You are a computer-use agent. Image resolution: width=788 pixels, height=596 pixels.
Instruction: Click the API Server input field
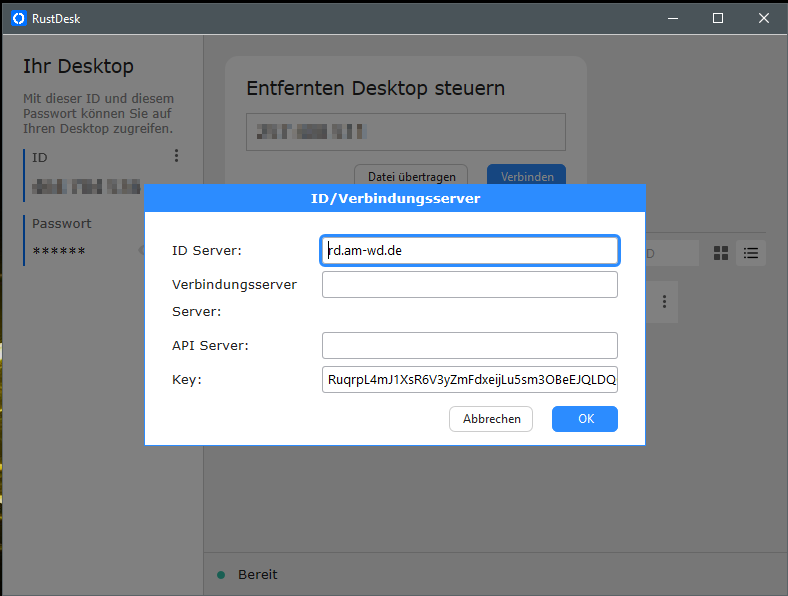[469, 345]
